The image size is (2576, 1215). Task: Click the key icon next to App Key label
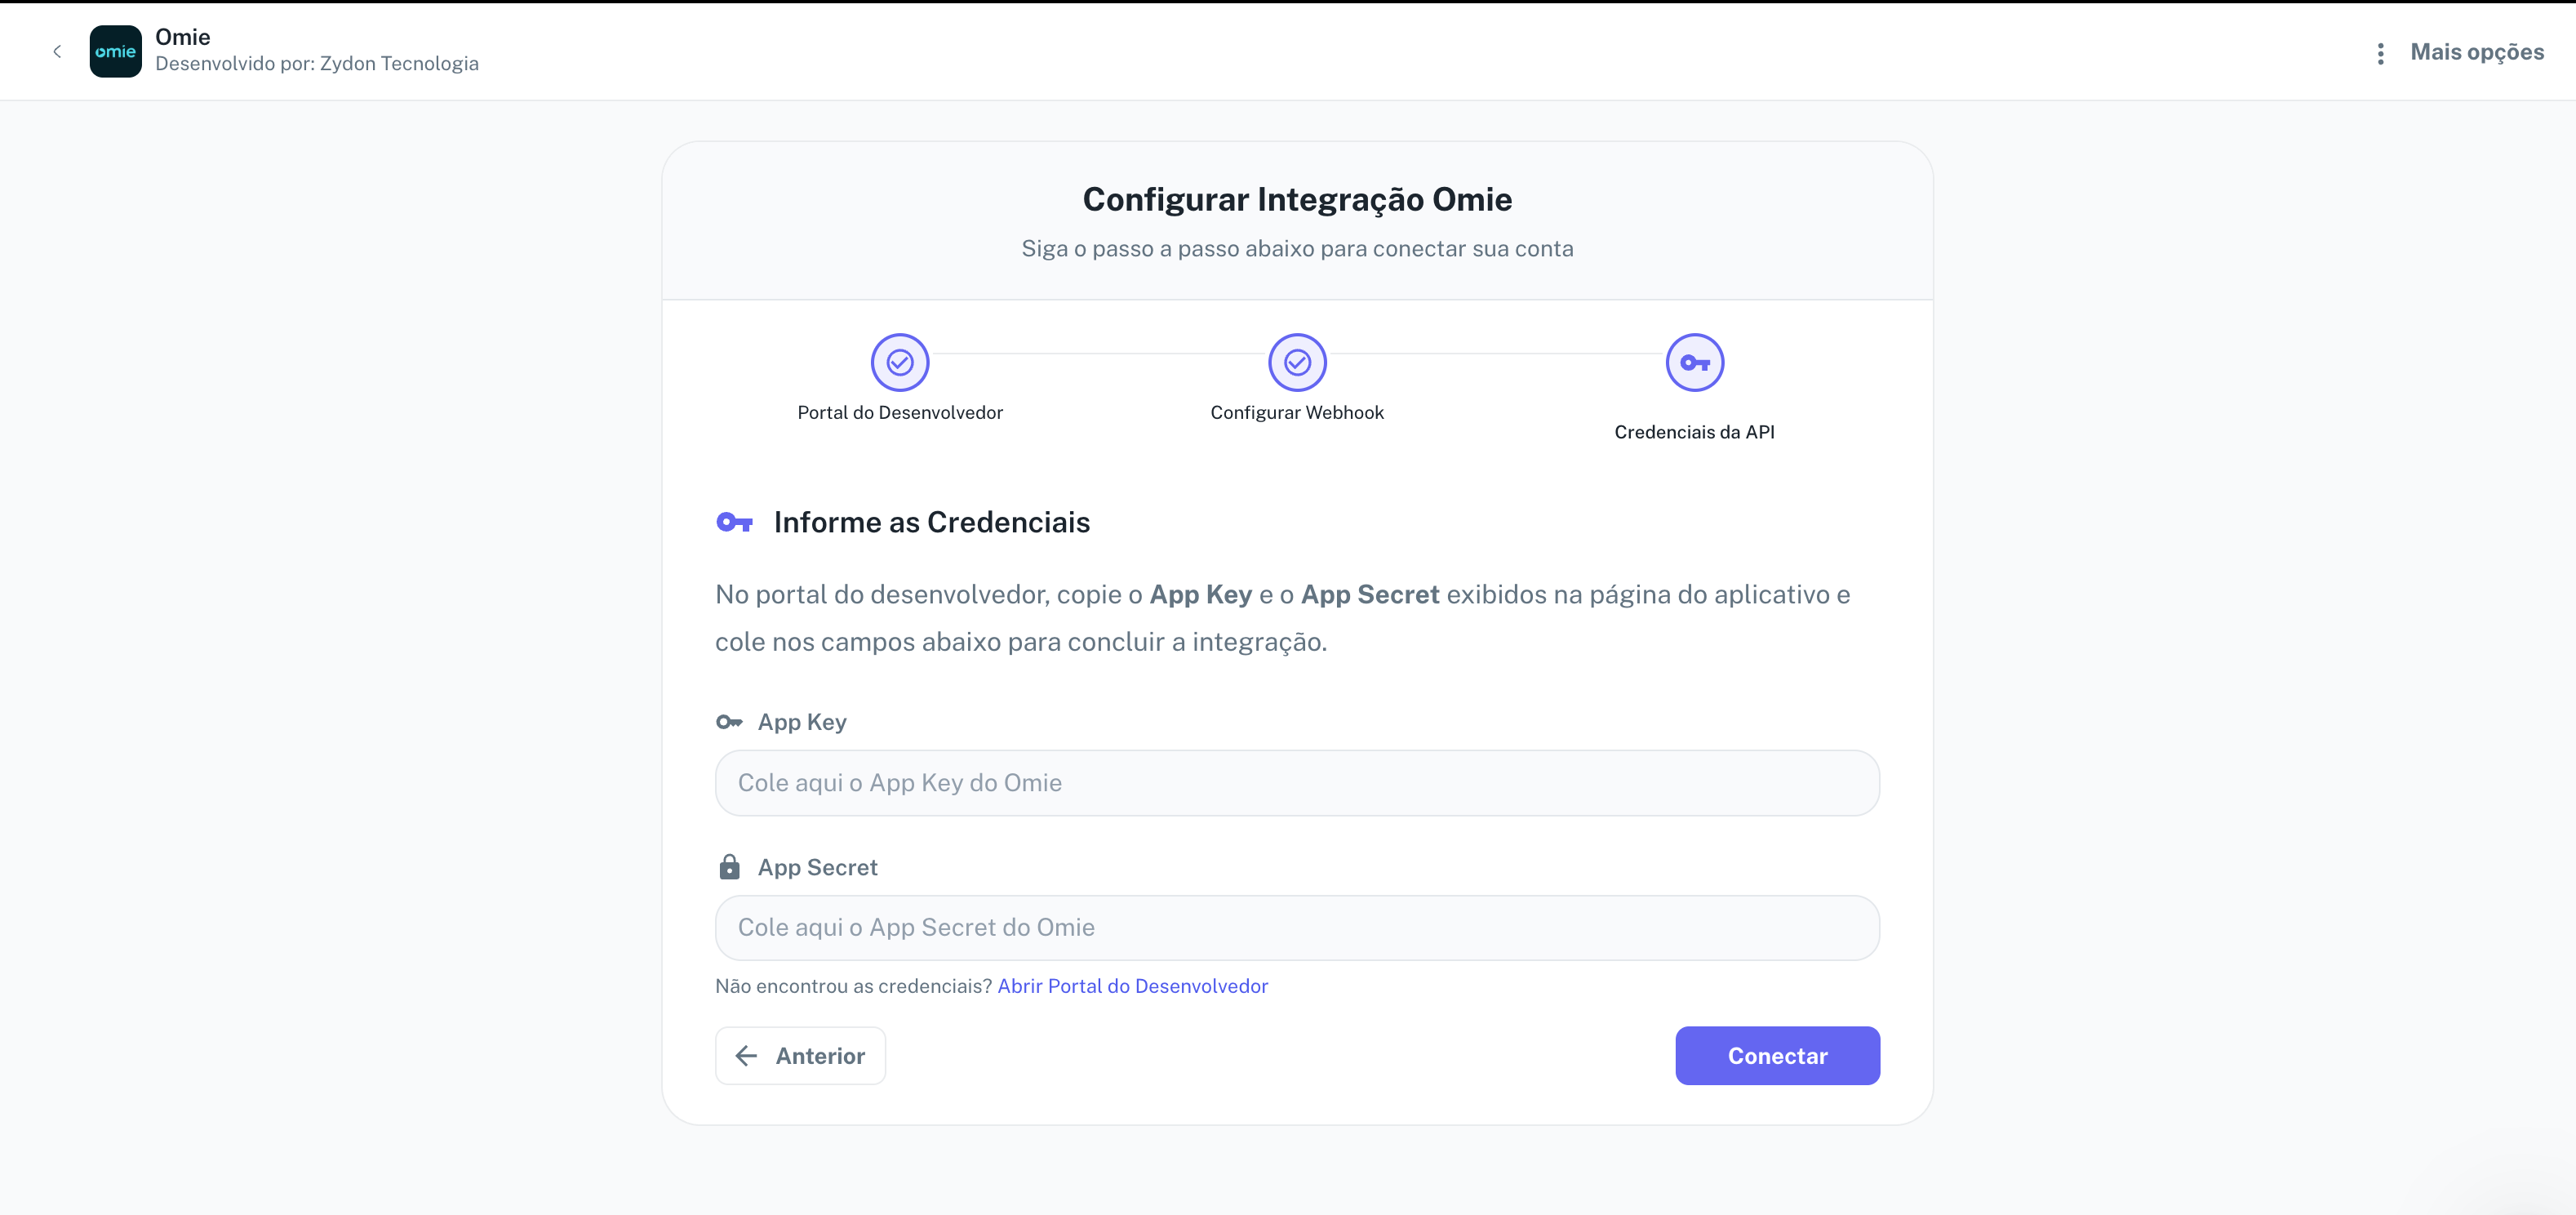[729, 722]
